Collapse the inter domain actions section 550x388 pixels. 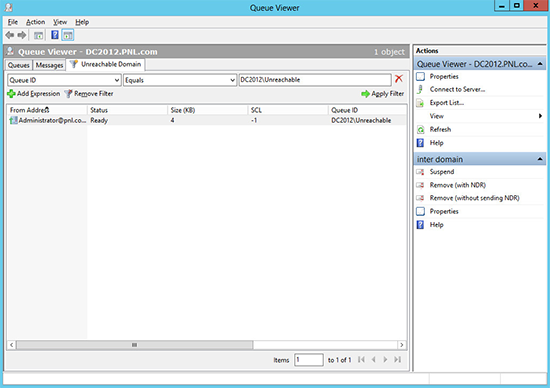pos(540,159)
